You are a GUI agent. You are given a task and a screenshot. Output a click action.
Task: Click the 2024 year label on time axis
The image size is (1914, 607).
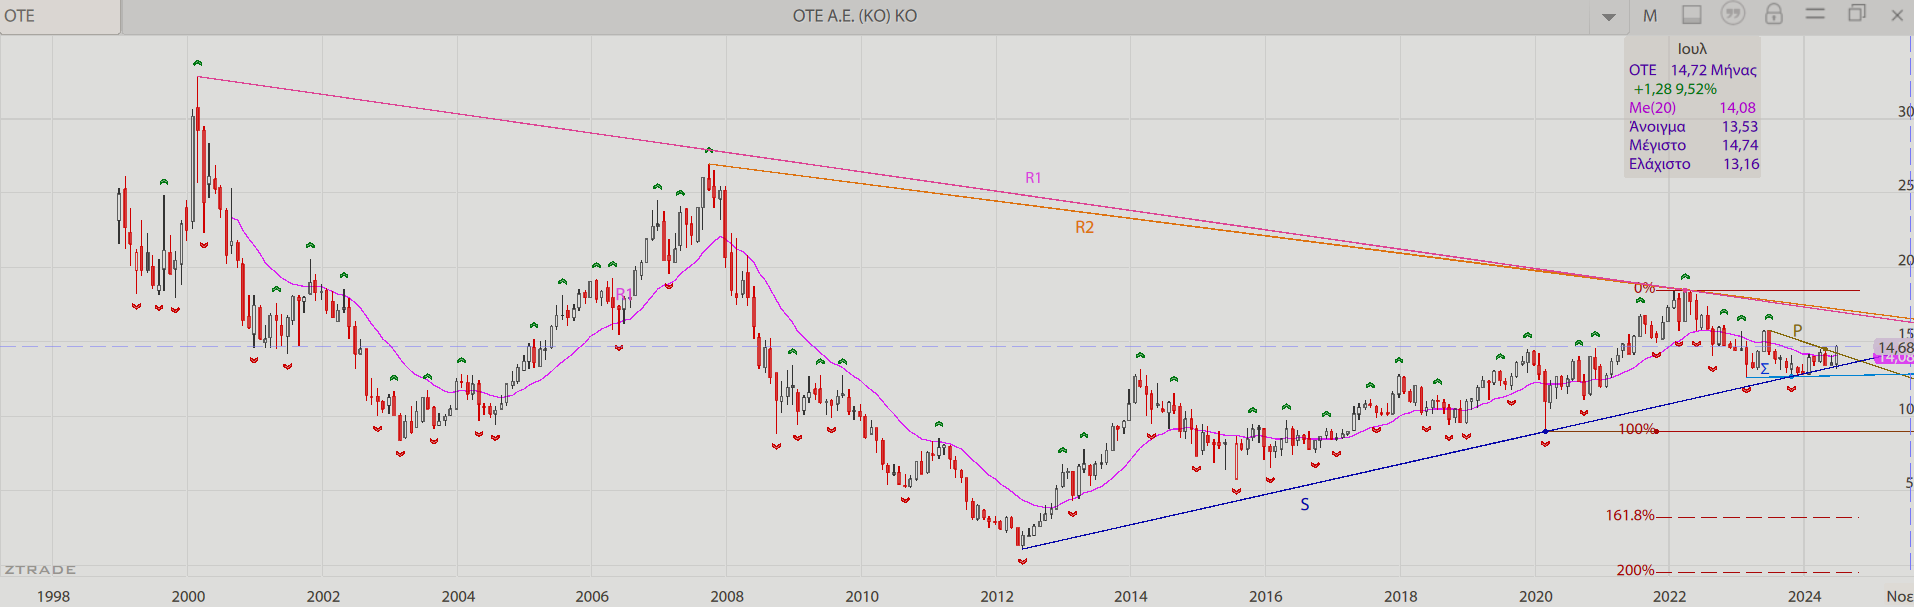[1805, 596]
